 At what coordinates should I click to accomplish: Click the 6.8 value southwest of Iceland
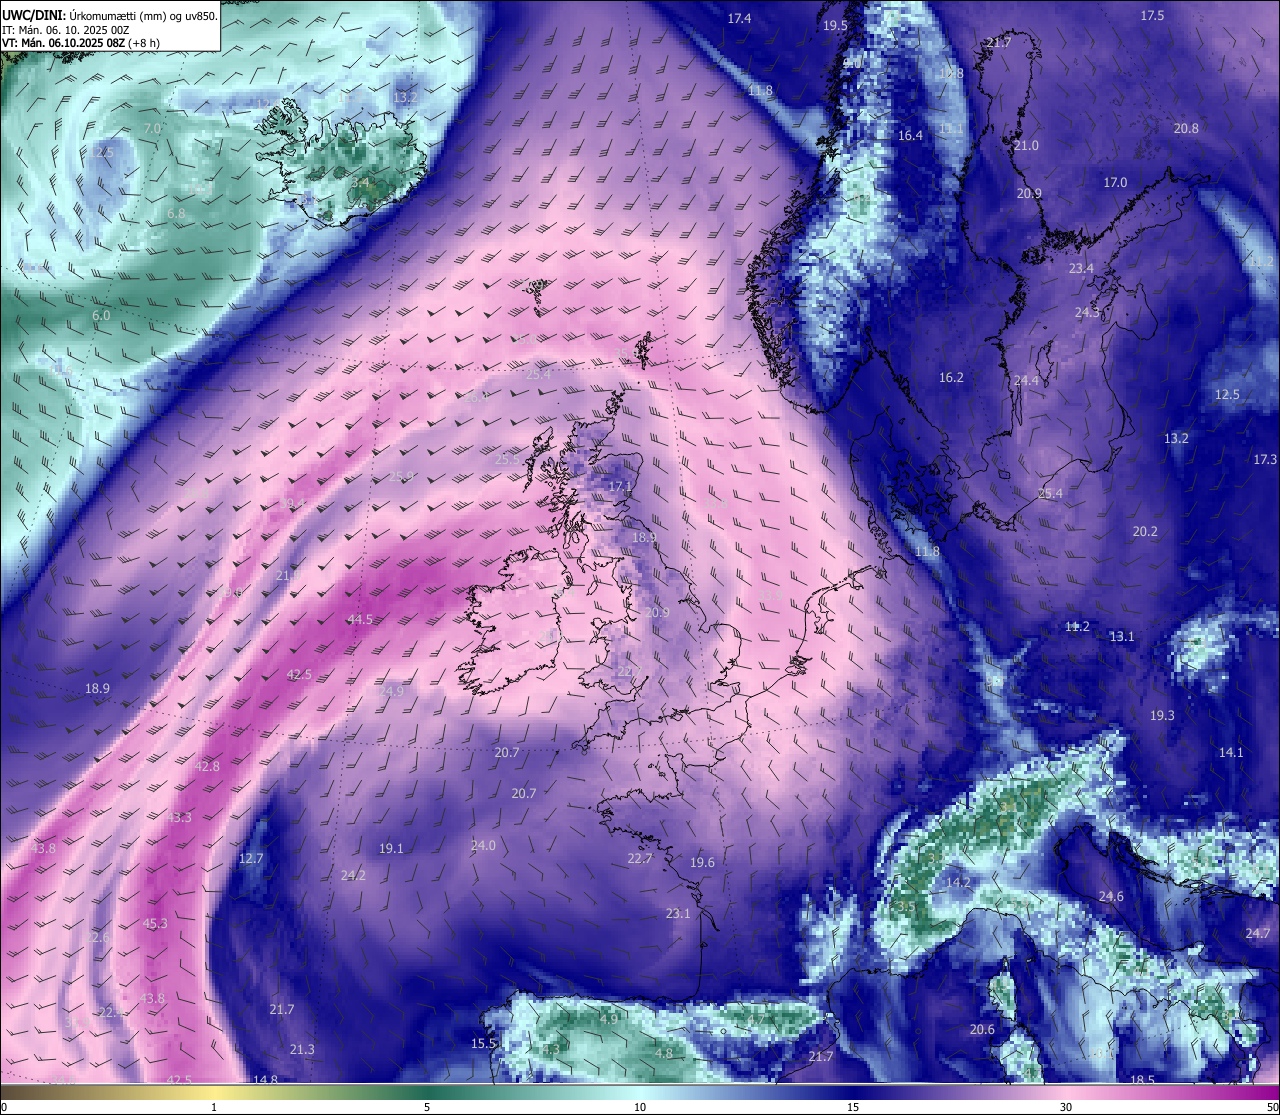(176, 213)
